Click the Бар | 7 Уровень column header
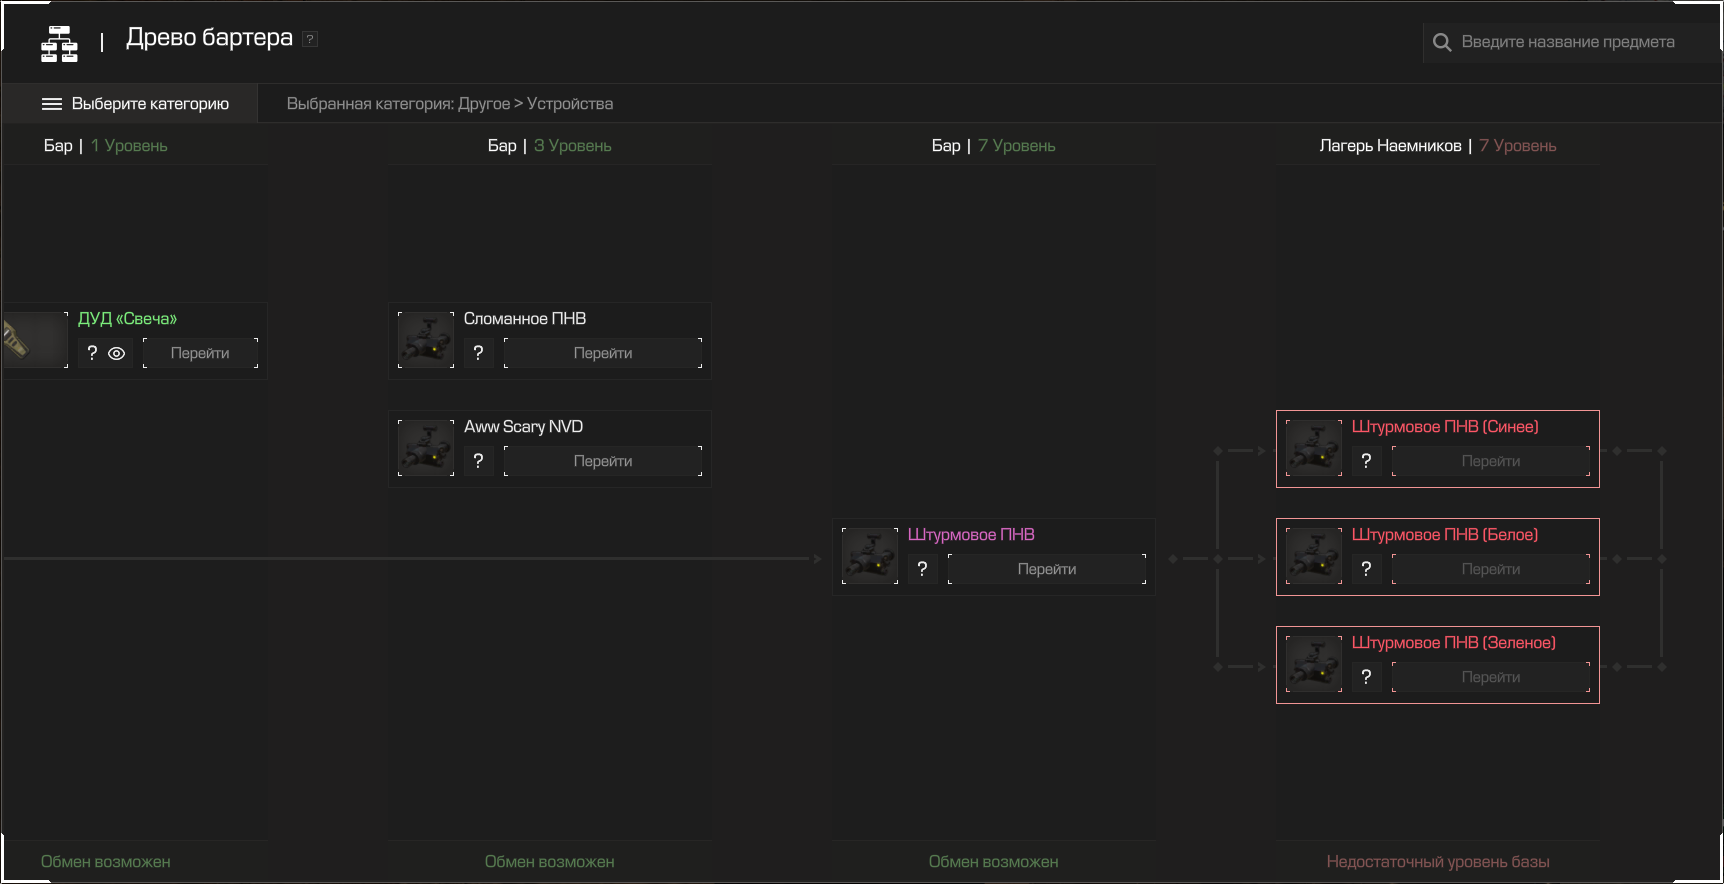Screen dimensions: 1724x884 pyautogui.click(x=994, y=146)
